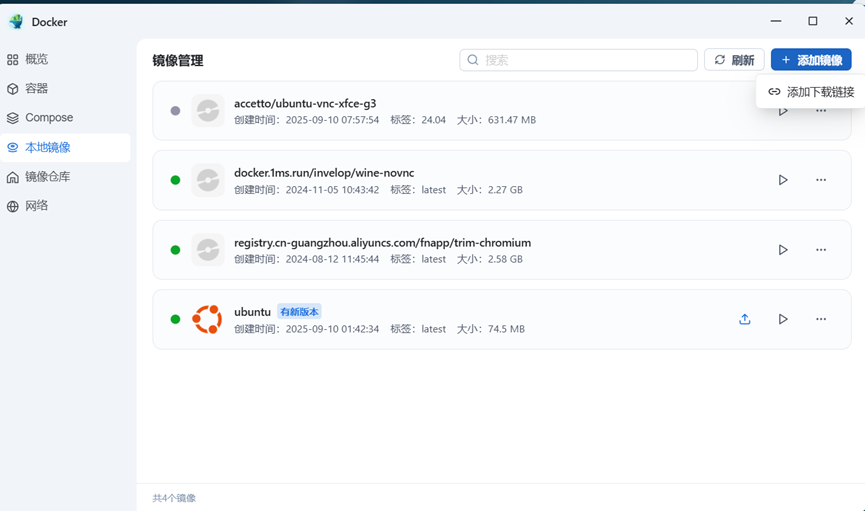This screenshot has width=865, height=511.
Task: Select the ubuntu image name
Action: coord(252,312)
